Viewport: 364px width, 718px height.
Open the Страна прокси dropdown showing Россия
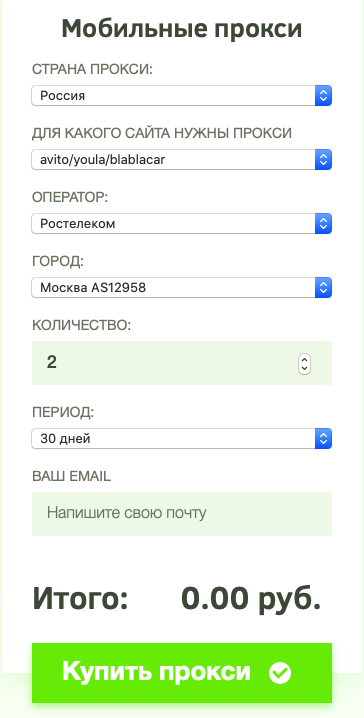pyautogui.click(x=181, y=96)
